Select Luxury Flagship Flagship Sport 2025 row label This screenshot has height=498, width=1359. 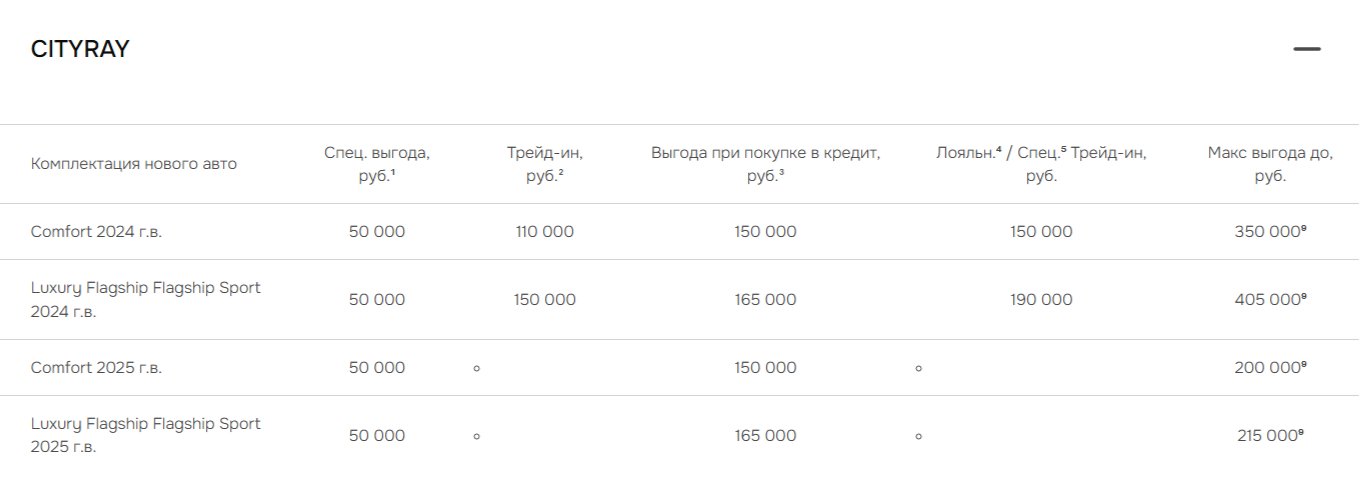coord(146,436)
